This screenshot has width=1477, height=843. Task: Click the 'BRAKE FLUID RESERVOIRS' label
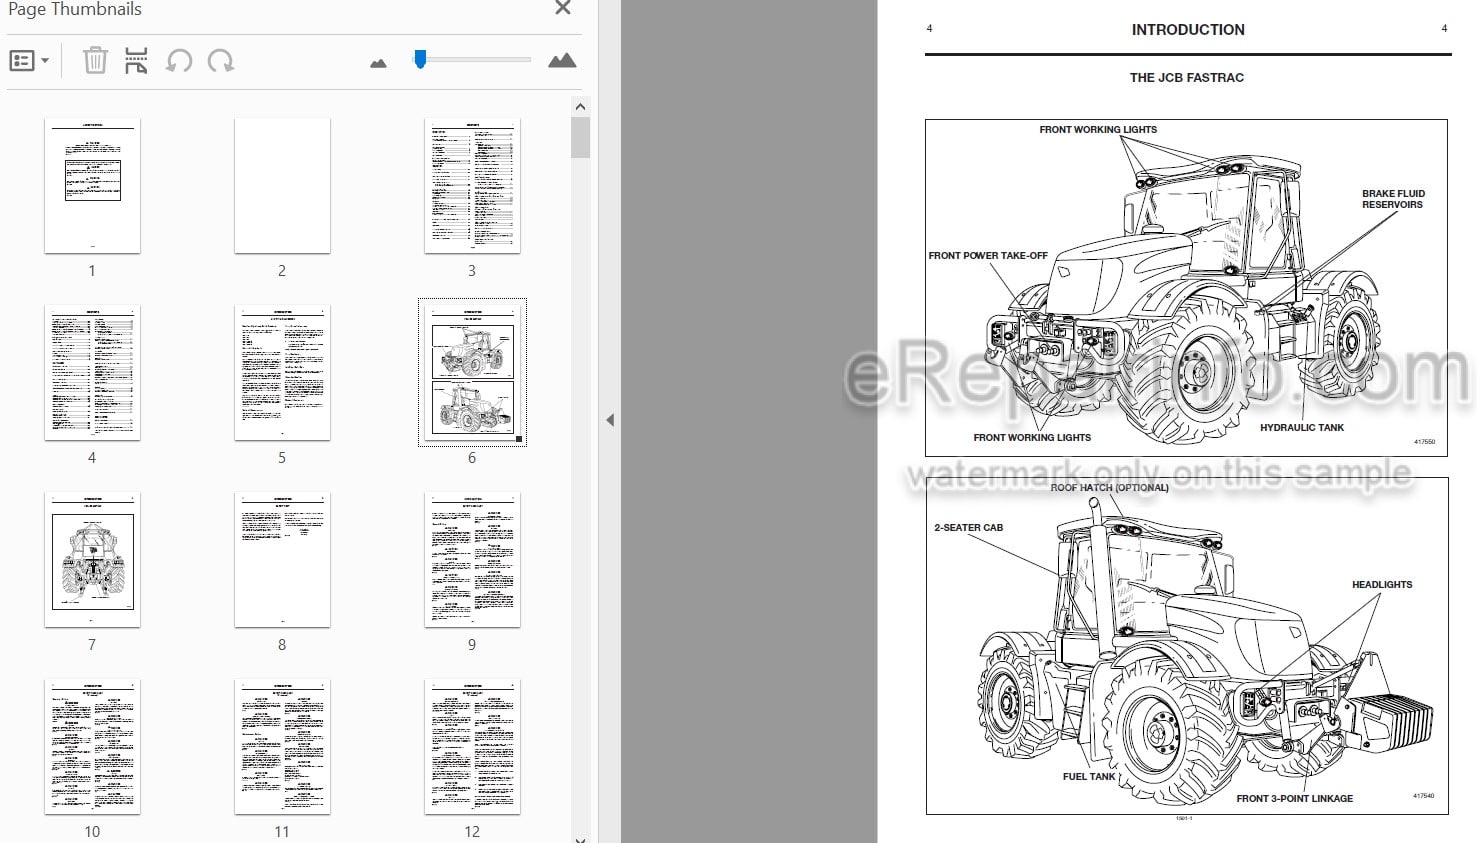coord(1393,199)
